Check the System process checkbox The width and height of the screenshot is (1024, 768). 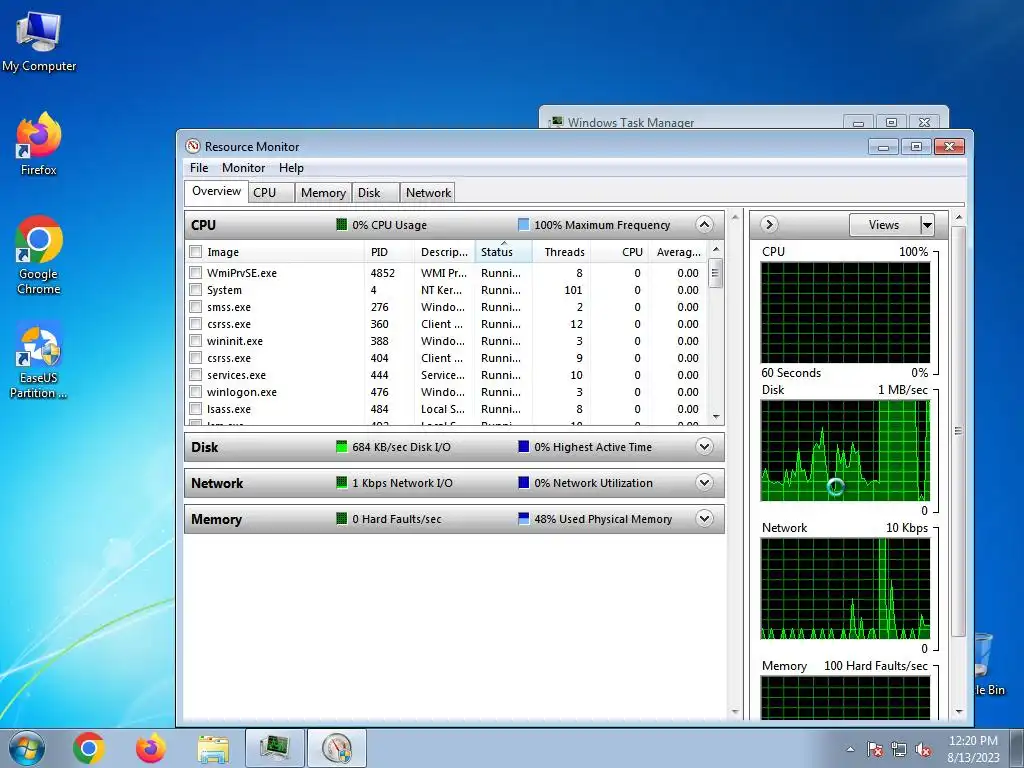point(195,289)
